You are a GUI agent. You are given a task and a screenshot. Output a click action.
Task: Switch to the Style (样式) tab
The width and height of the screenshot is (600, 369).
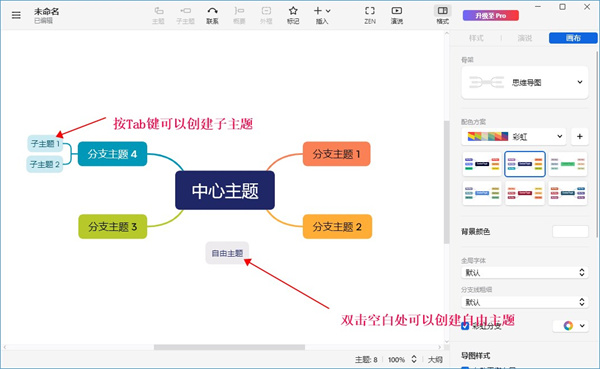coord(476,38)
